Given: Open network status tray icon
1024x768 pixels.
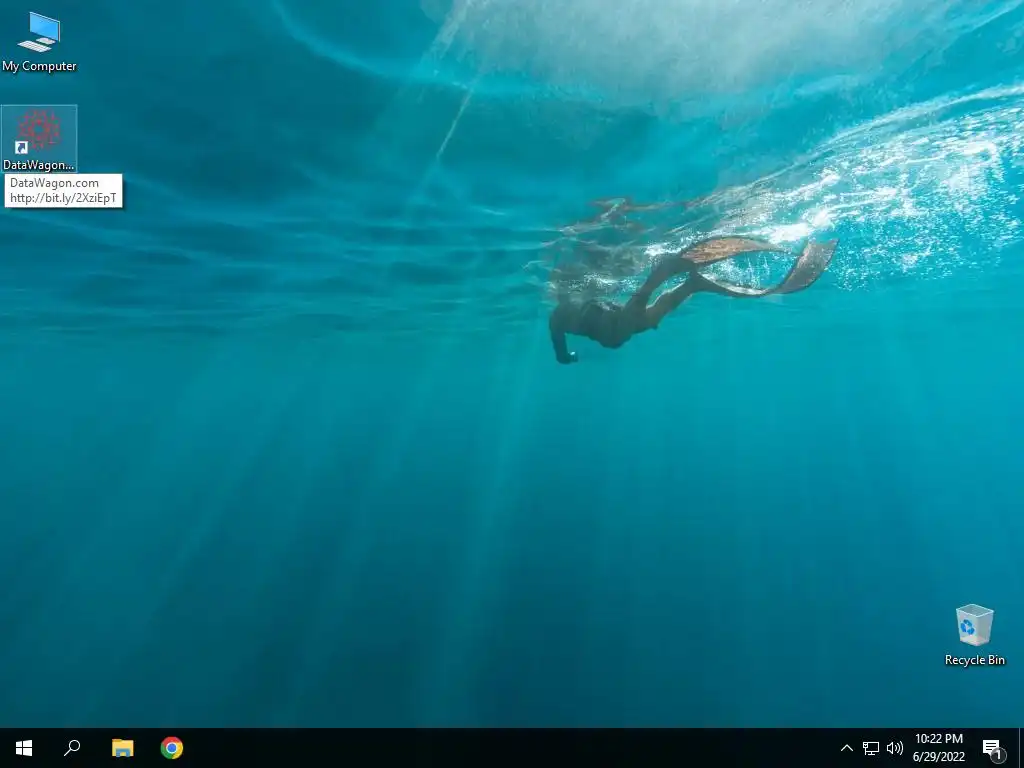Looking at the screenshot, I should pos(871,748).
